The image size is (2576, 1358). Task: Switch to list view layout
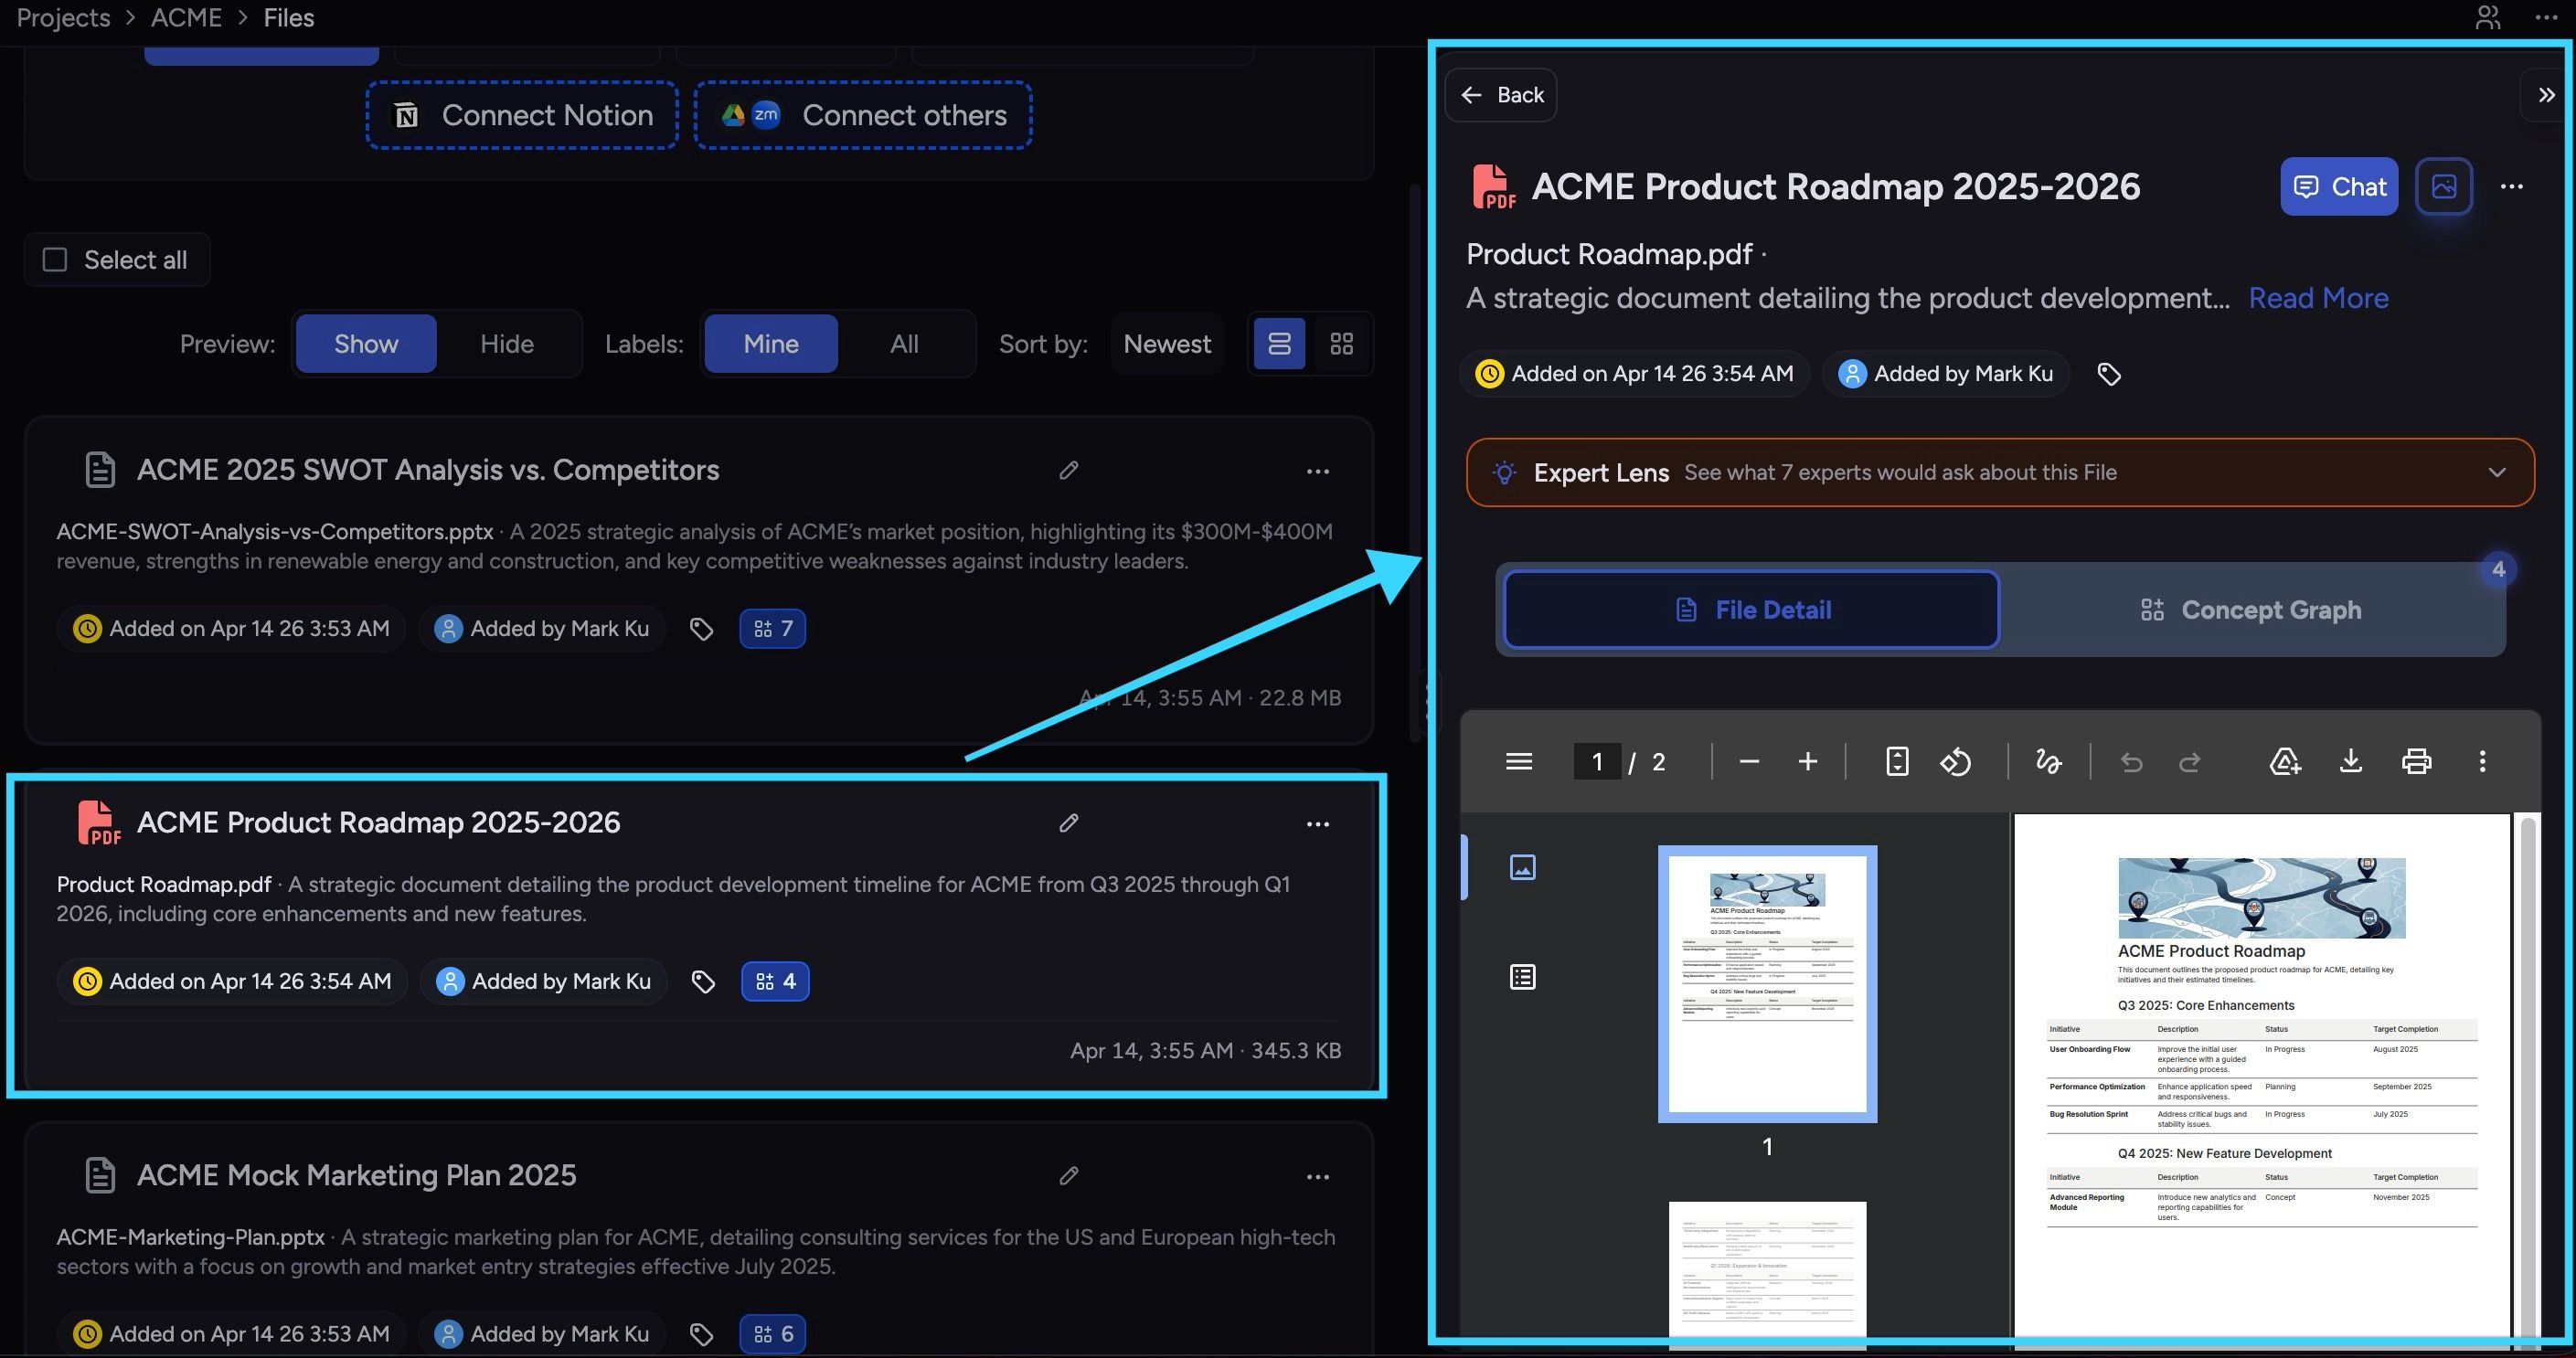coord(1279,344)
